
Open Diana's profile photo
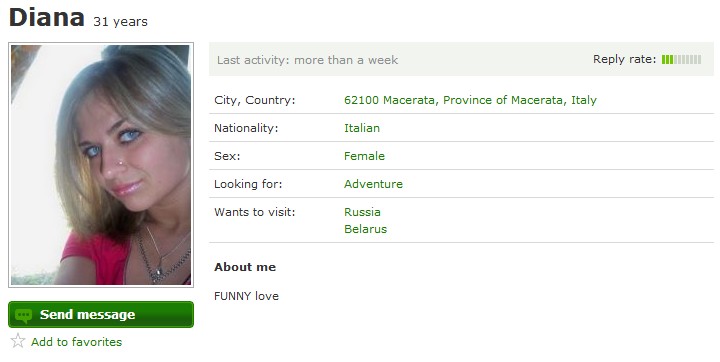[101, 165]
